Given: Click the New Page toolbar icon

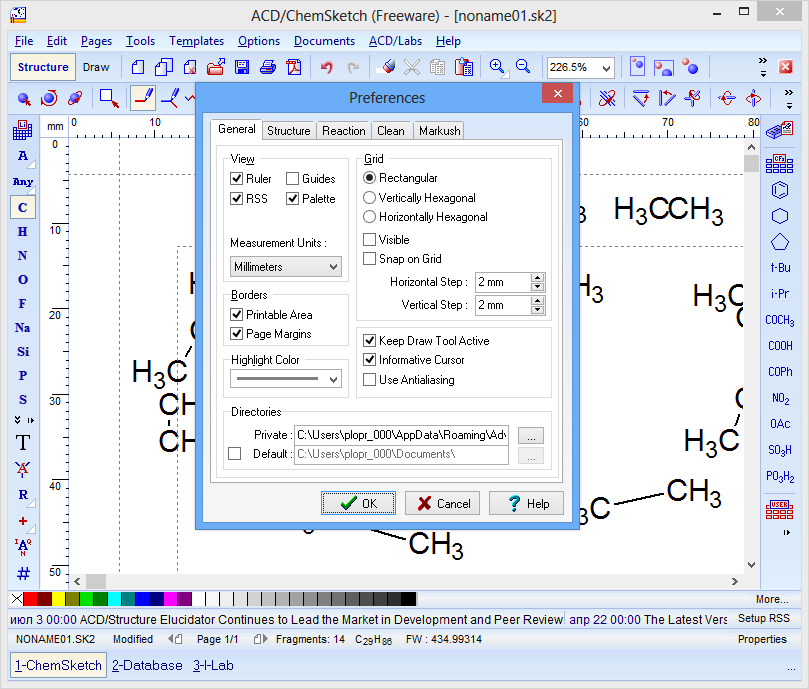Looking at the screenshot, I should coord(138,67).
